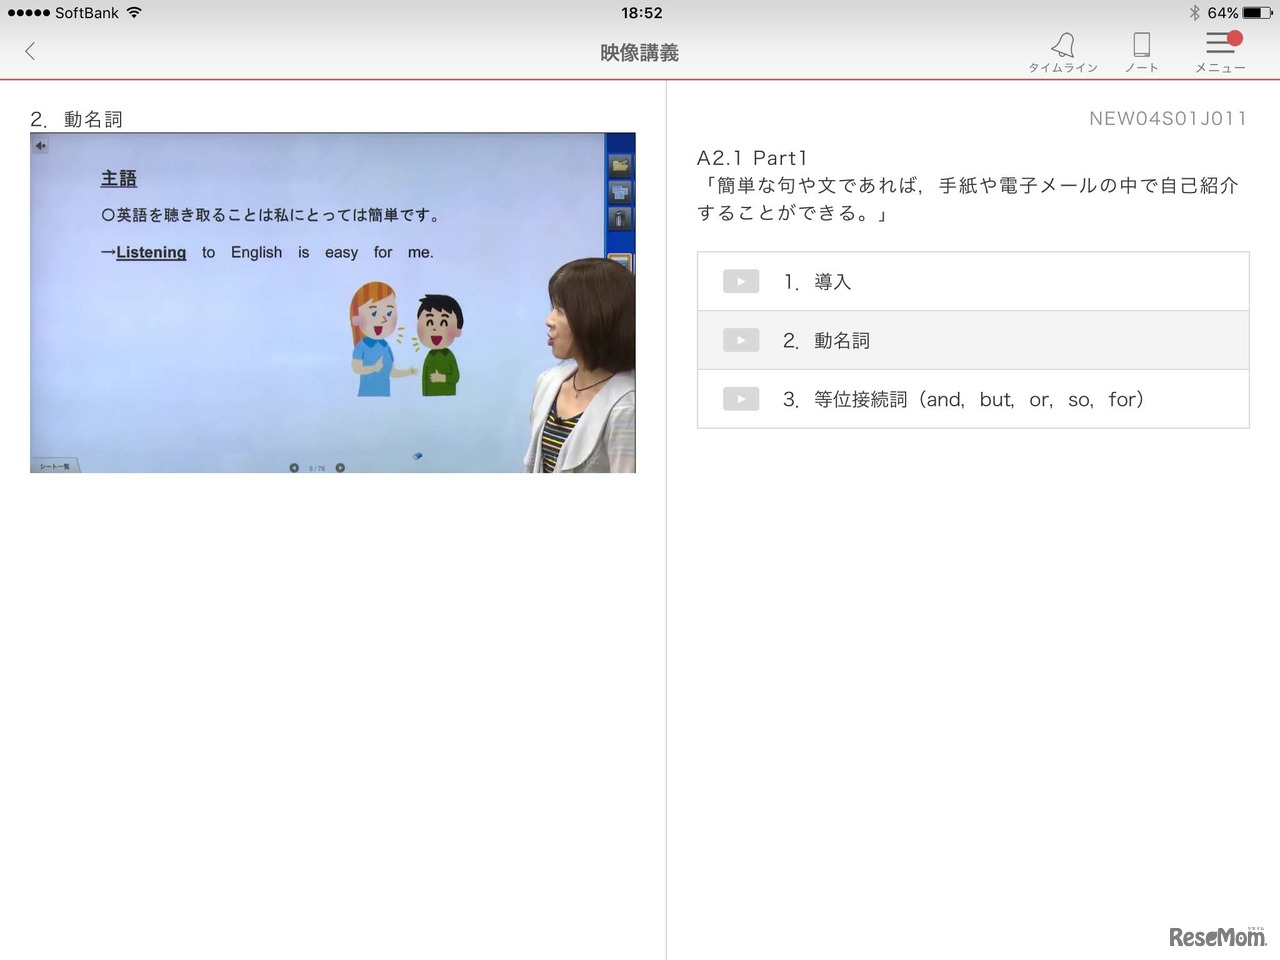This screenshot has height=960, width=1280.
Task: Play video icon for 3. 等位接続詞
Action: pos(741,399)
